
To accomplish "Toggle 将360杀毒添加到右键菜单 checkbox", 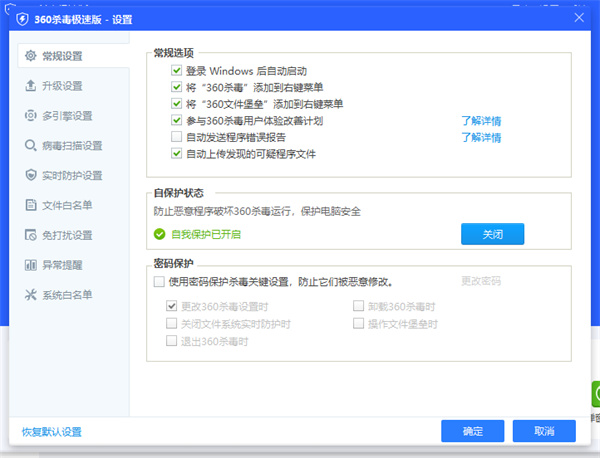I will coord(176,87).
